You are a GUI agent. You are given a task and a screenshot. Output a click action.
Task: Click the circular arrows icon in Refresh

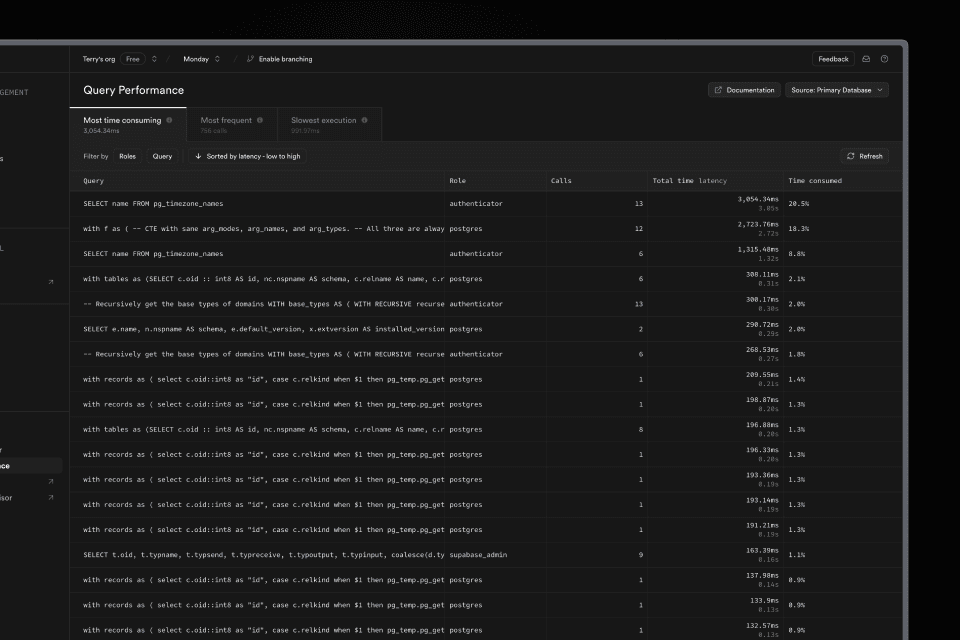pyautogui.click(x=851, y=156)
